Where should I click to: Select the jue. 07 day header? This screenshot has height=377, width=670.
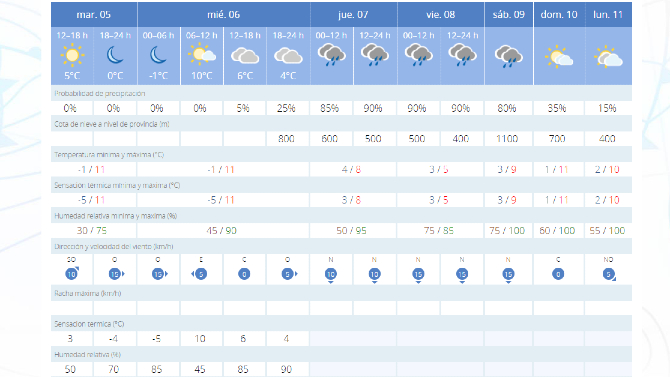pos(353,15)
